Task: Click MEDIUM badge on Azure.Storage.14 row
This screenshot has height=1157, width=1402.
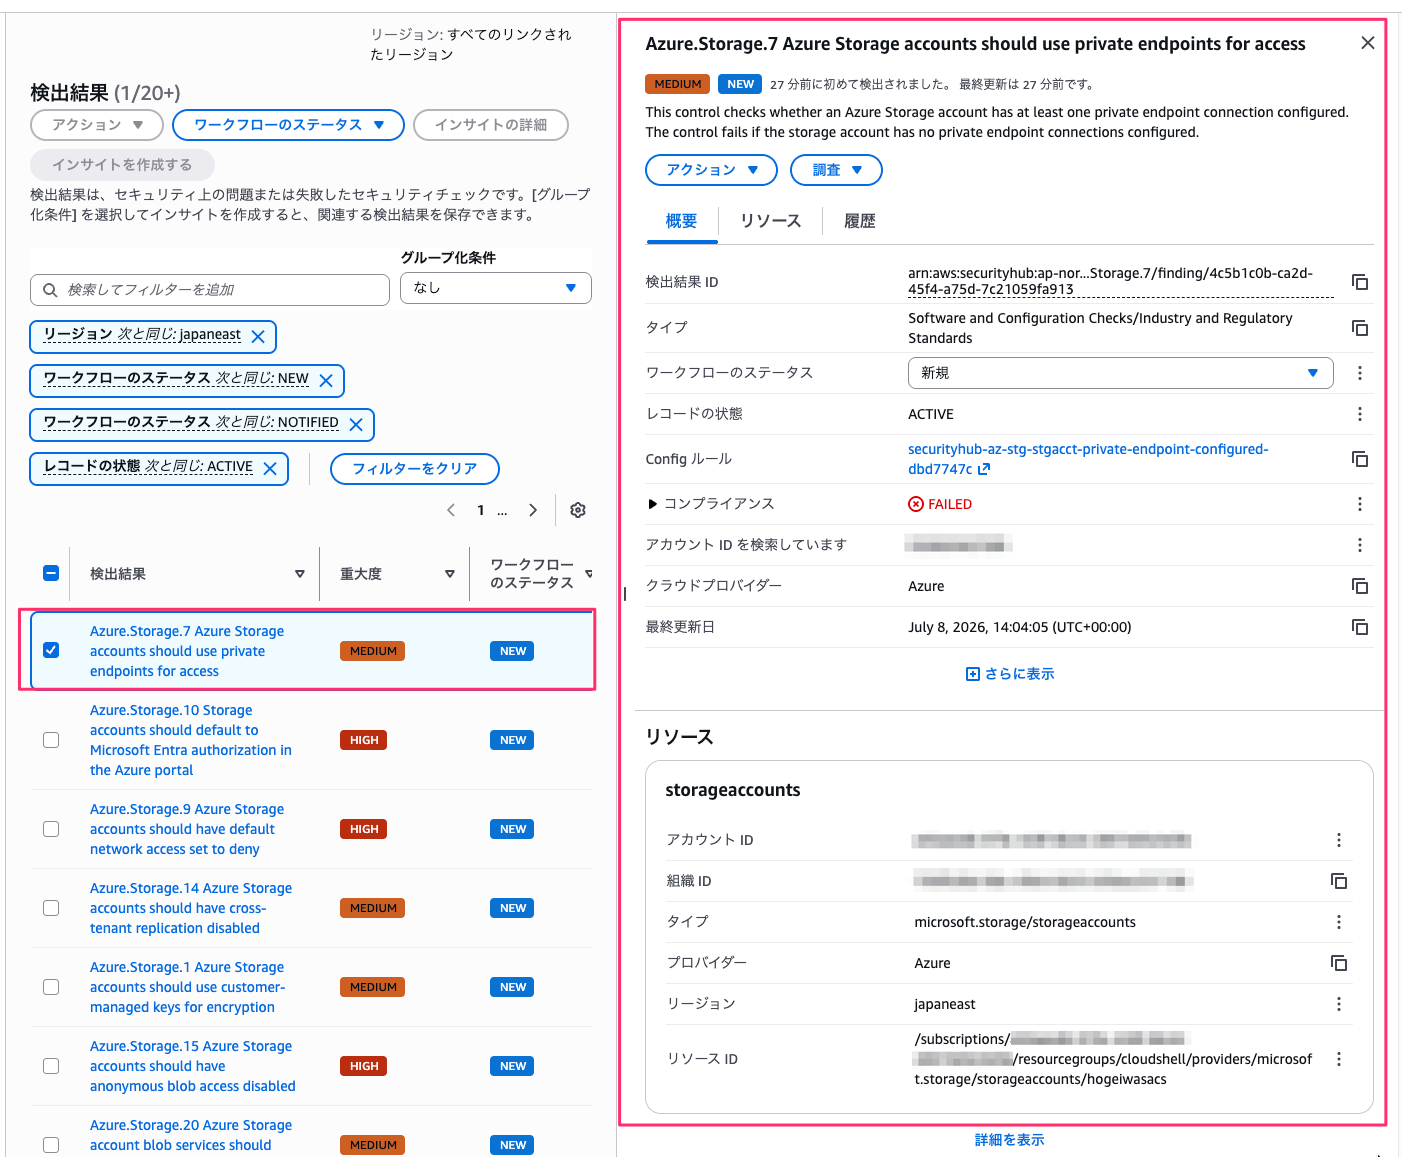Action: (373, 908)
